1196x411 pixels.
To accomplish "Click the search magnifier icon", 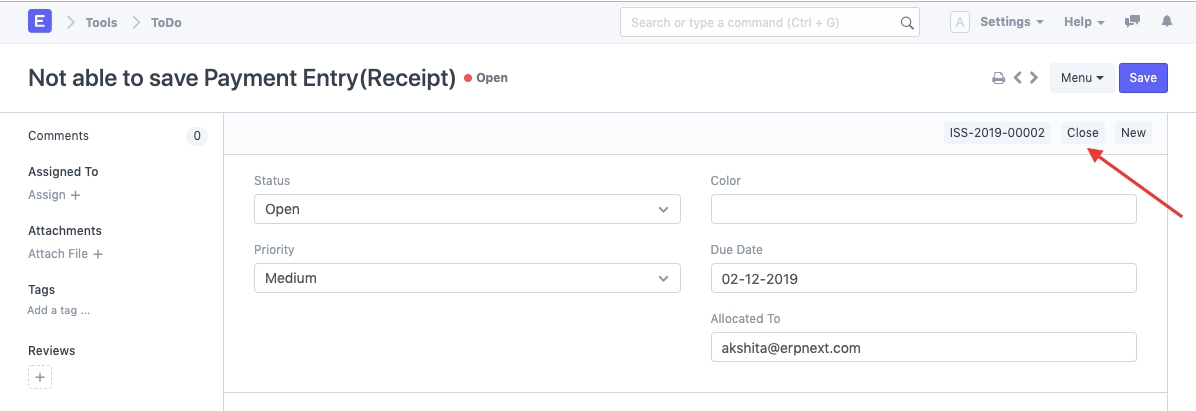I will tap(907, 22).
